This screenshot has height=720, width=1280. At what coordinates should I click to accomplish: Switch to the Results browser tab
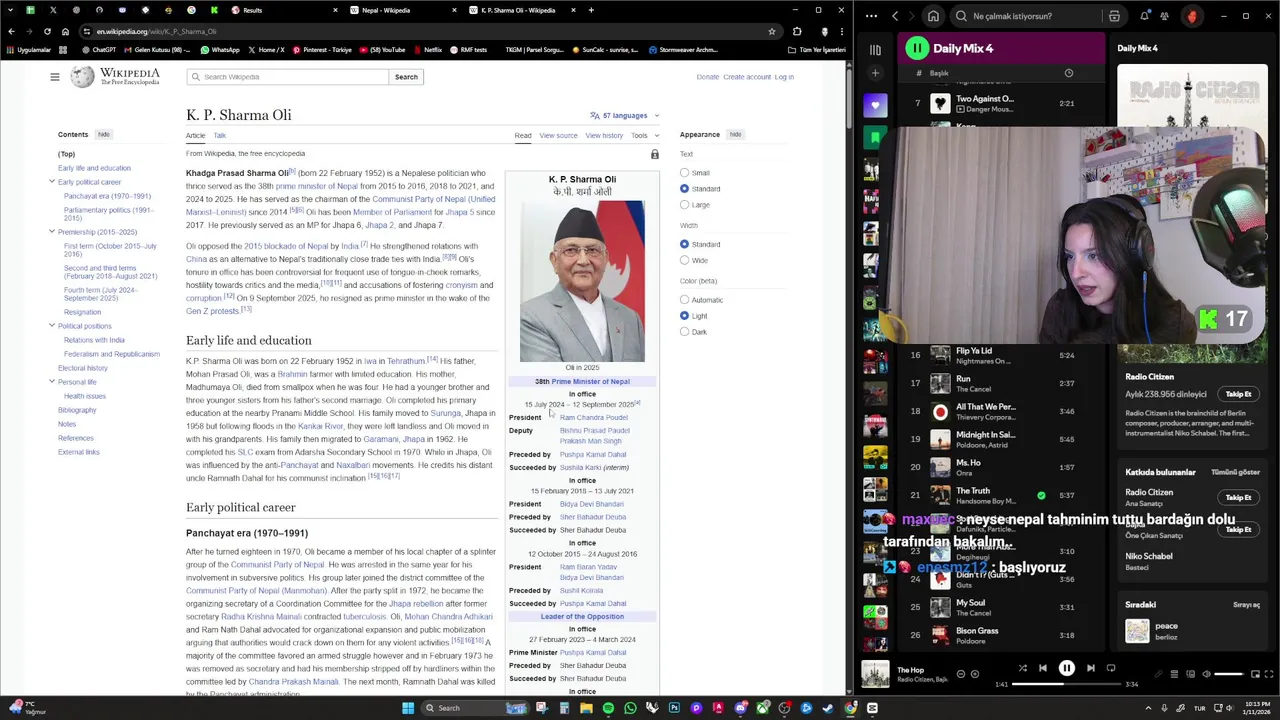(284, 10)
